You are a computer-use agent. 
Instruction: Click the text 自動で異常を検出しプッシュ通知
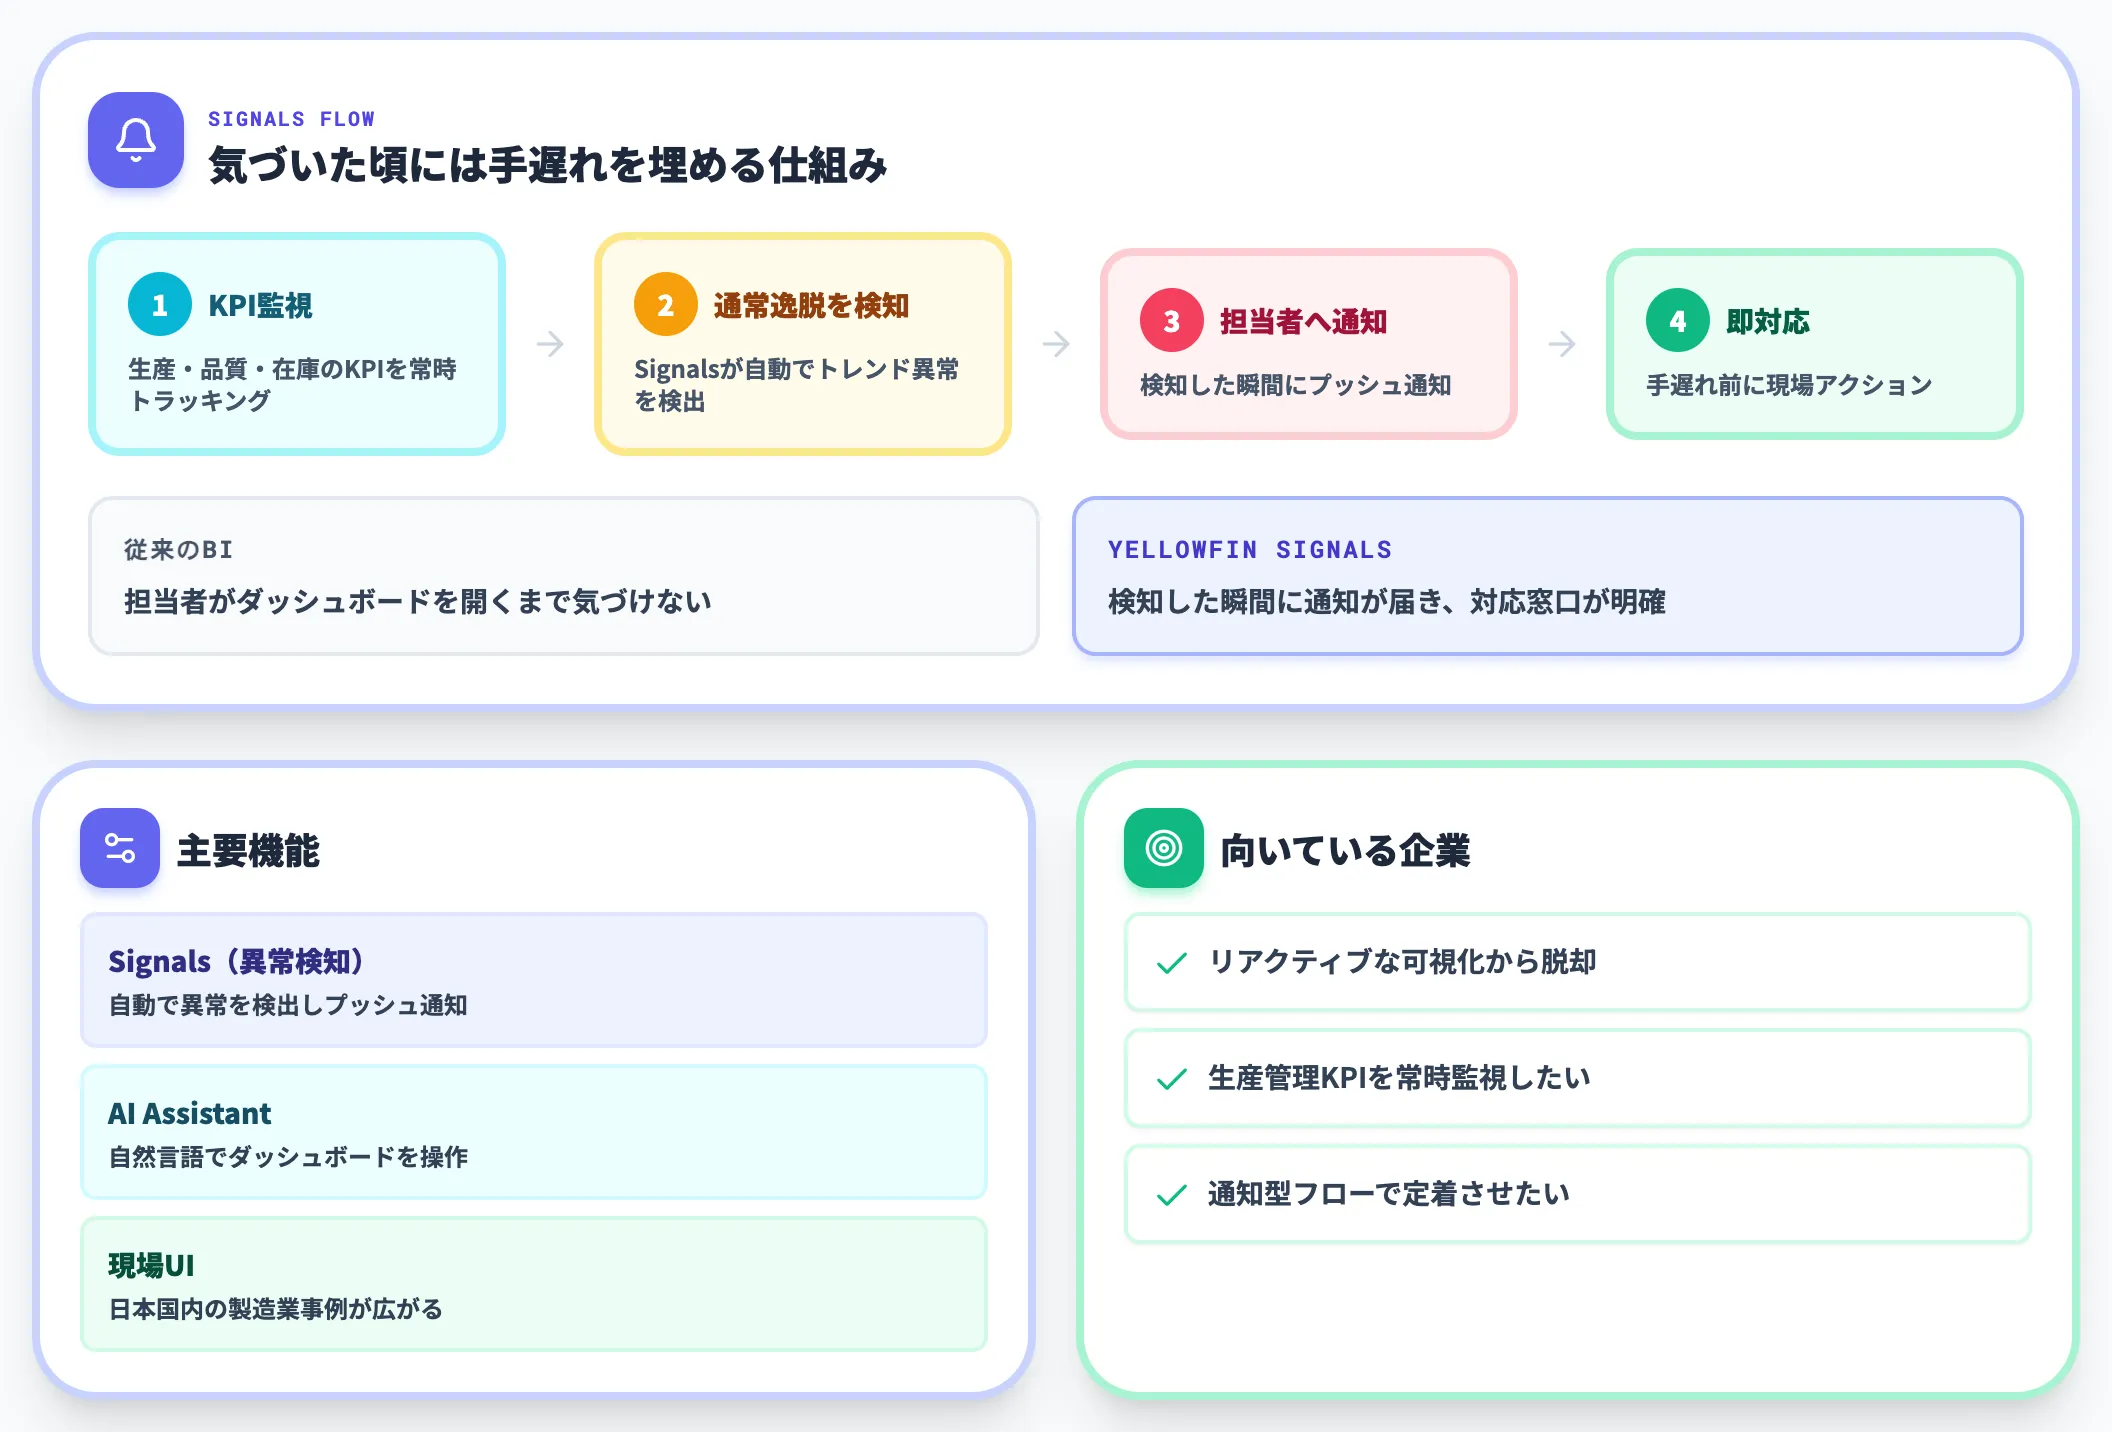pyautogui.click(x=288, y=1005)
